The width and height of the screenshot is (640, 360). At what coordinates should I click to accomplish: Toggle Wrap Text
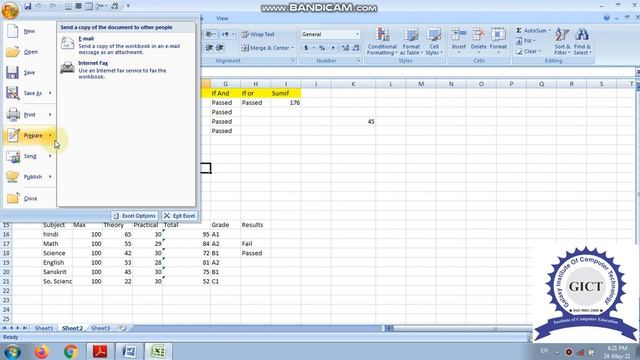258,35
